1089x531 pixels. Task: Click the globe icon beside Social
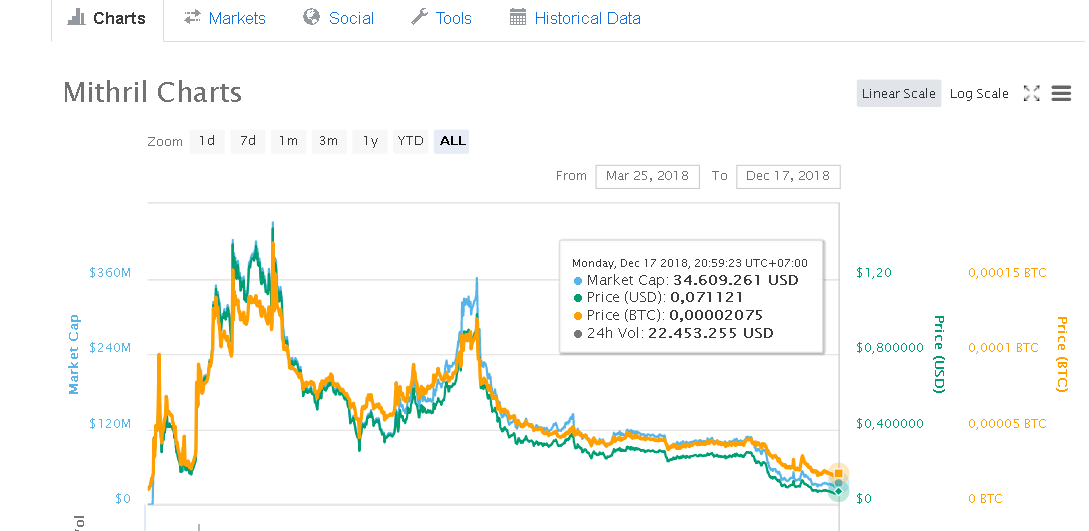tap(312, 17)
